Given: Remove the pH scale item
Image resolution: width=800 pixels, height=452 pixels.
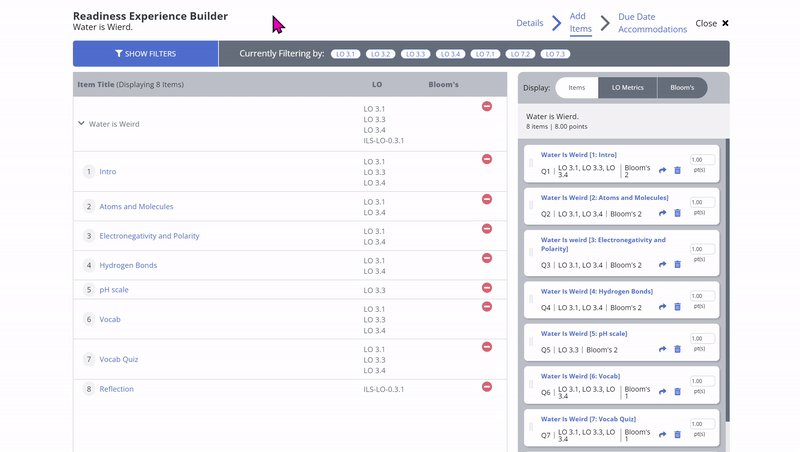Looking at the screenshot, I should coord(487,288).
